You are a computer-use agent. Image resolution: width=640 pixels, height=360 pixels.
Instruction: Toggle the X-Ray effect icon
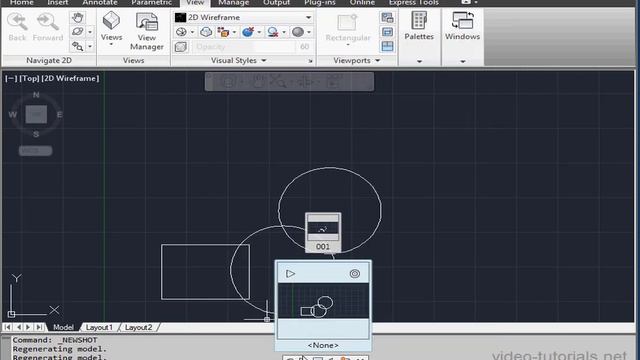[206, 32]
